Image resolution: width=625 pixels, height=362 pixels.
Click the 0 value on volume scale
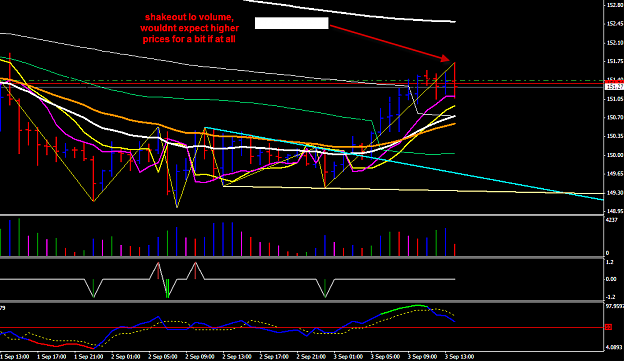coord(607,253)
